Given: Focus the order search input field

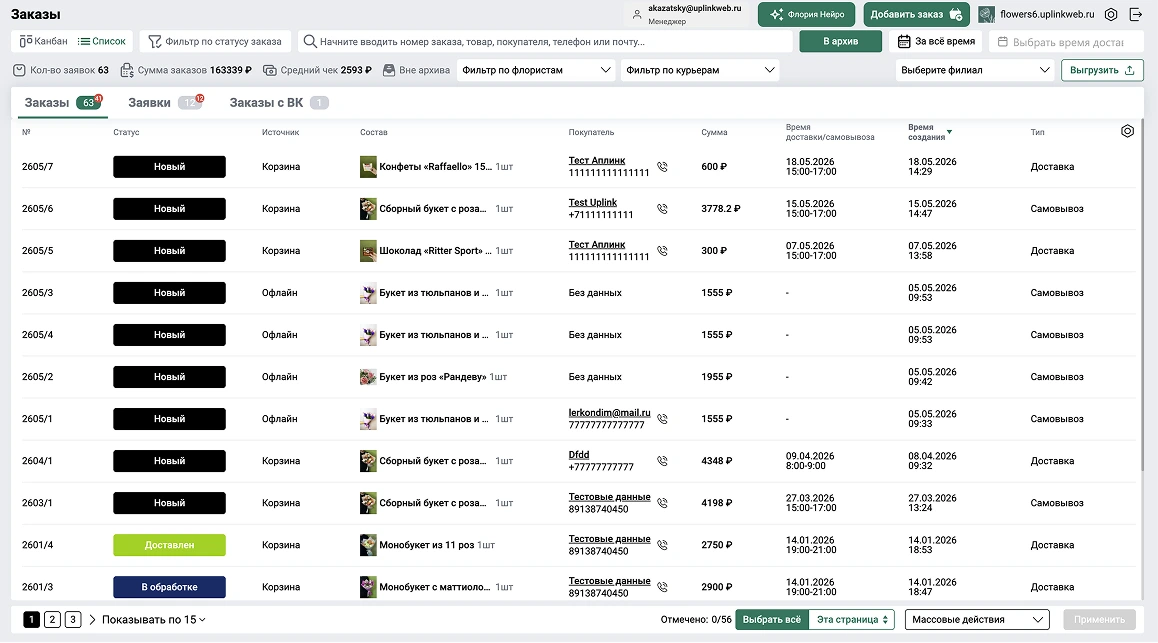Looking at the screenshot, I should coord(545,41).
